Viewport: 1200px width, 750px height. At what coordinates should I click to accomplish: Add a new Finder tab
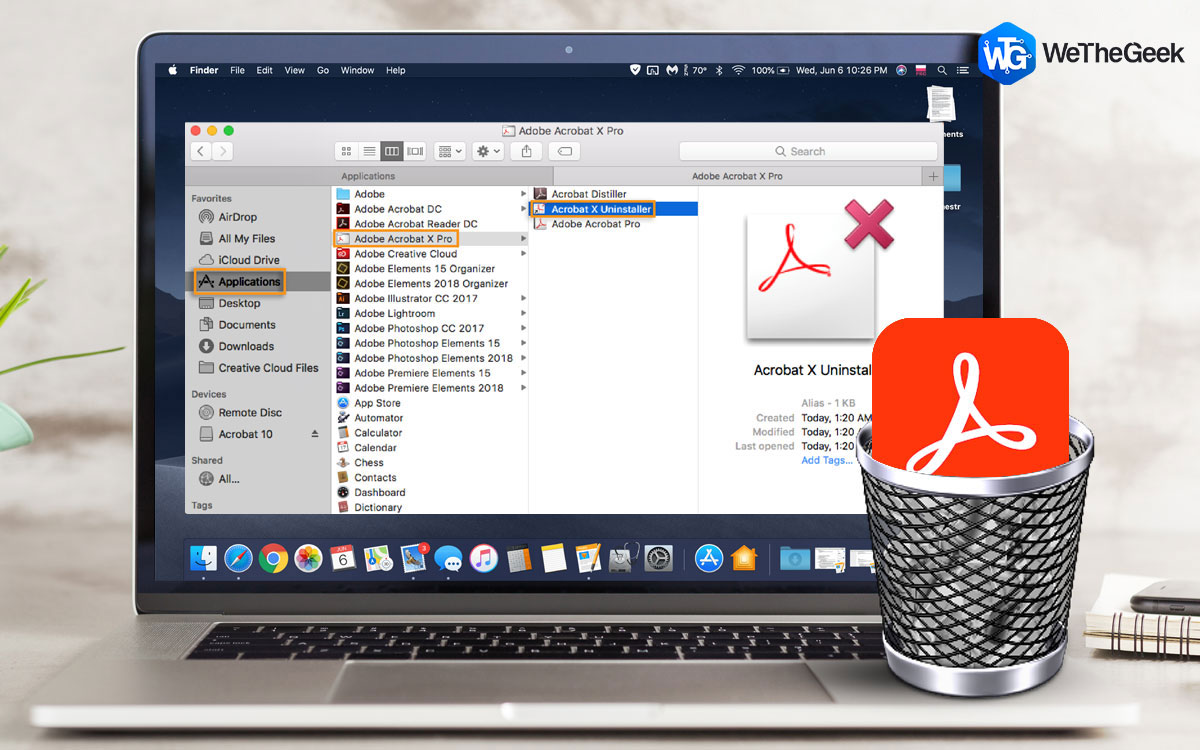[x=933, y=176]
